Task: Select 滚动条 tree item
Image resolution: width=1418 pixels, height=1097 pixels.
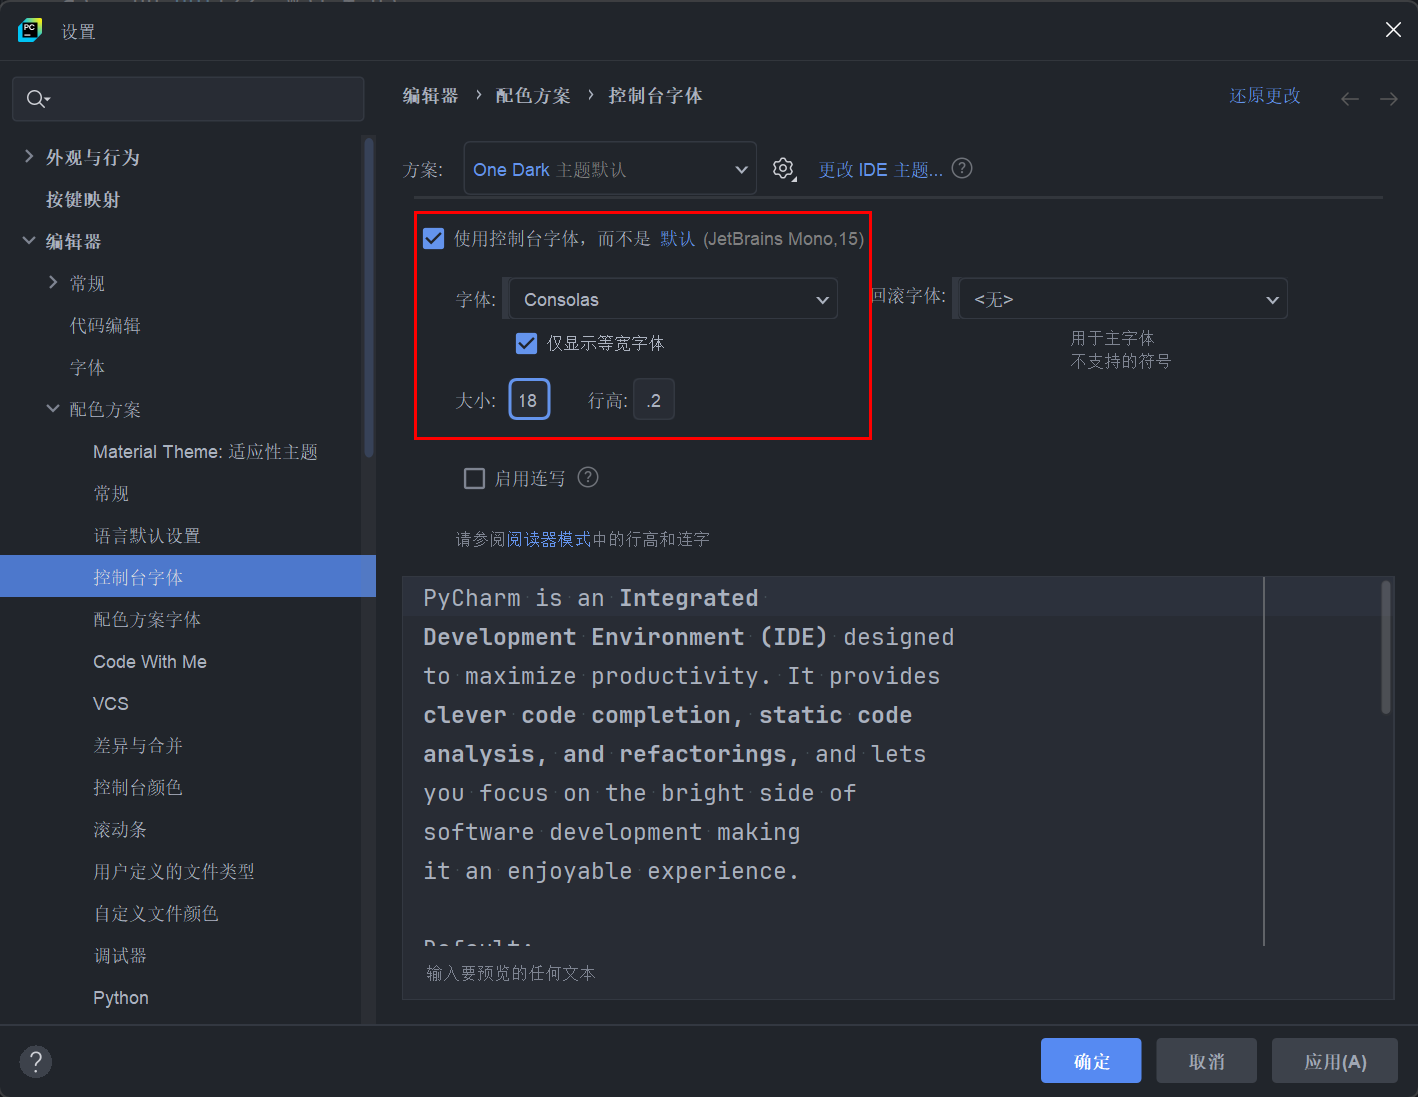Action: (120, 829)
